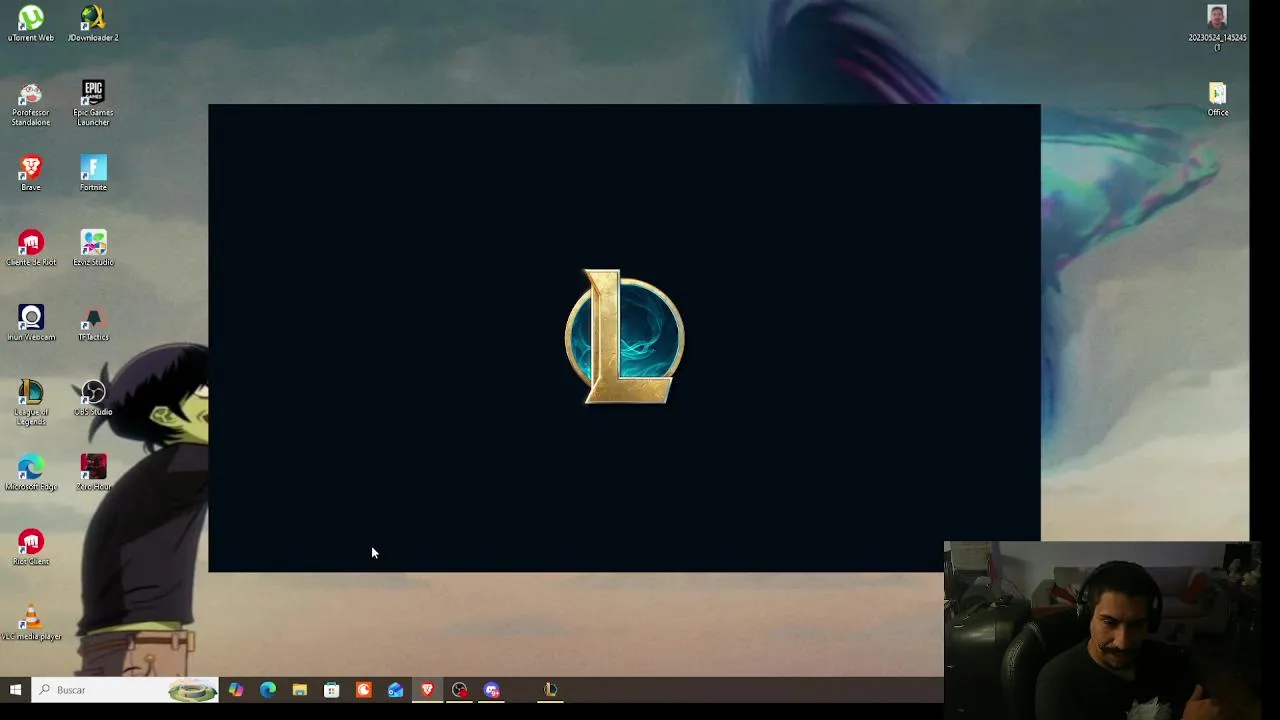Viewport: 1280px width, 720px height.
Task: Open JDownloader 2 desktop shortcut
Action: [x=93, y=23]
